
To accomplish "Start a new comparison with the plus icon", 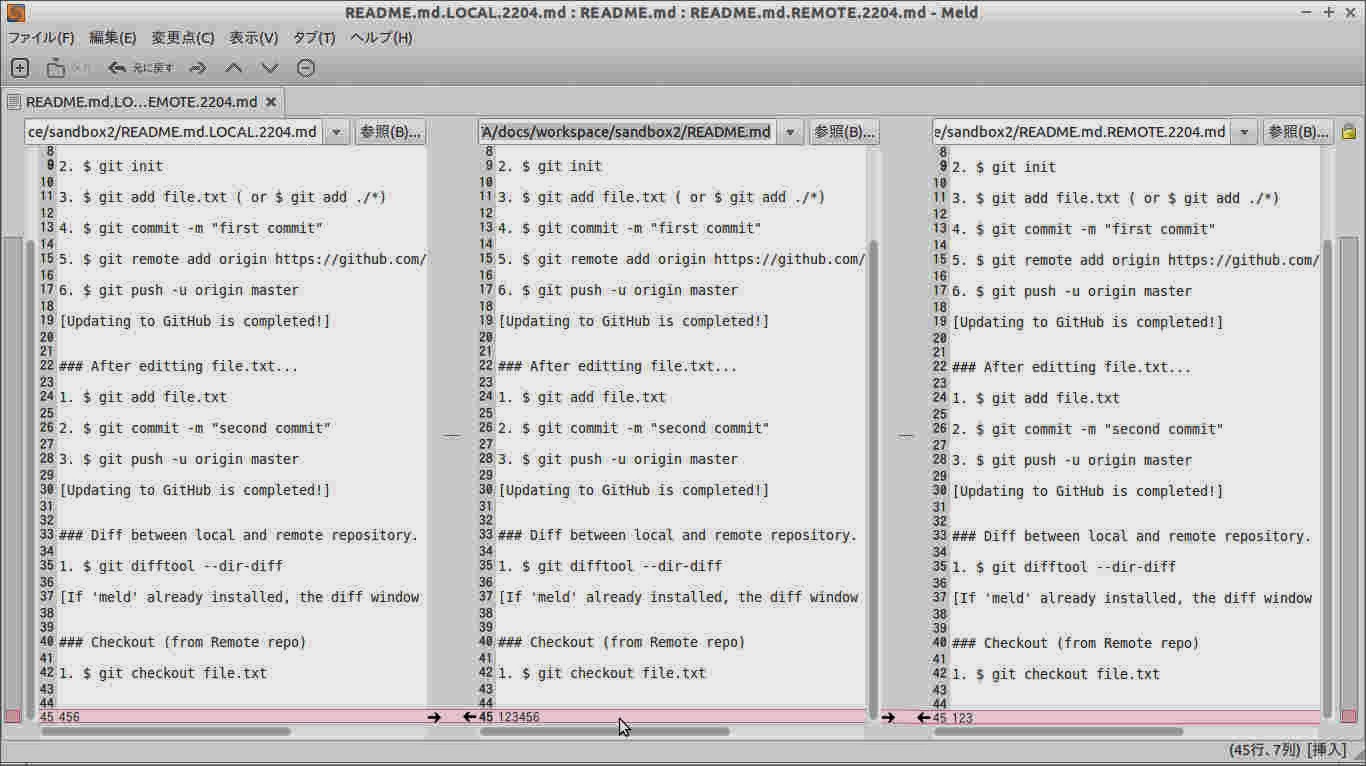I will pos(19,67).
